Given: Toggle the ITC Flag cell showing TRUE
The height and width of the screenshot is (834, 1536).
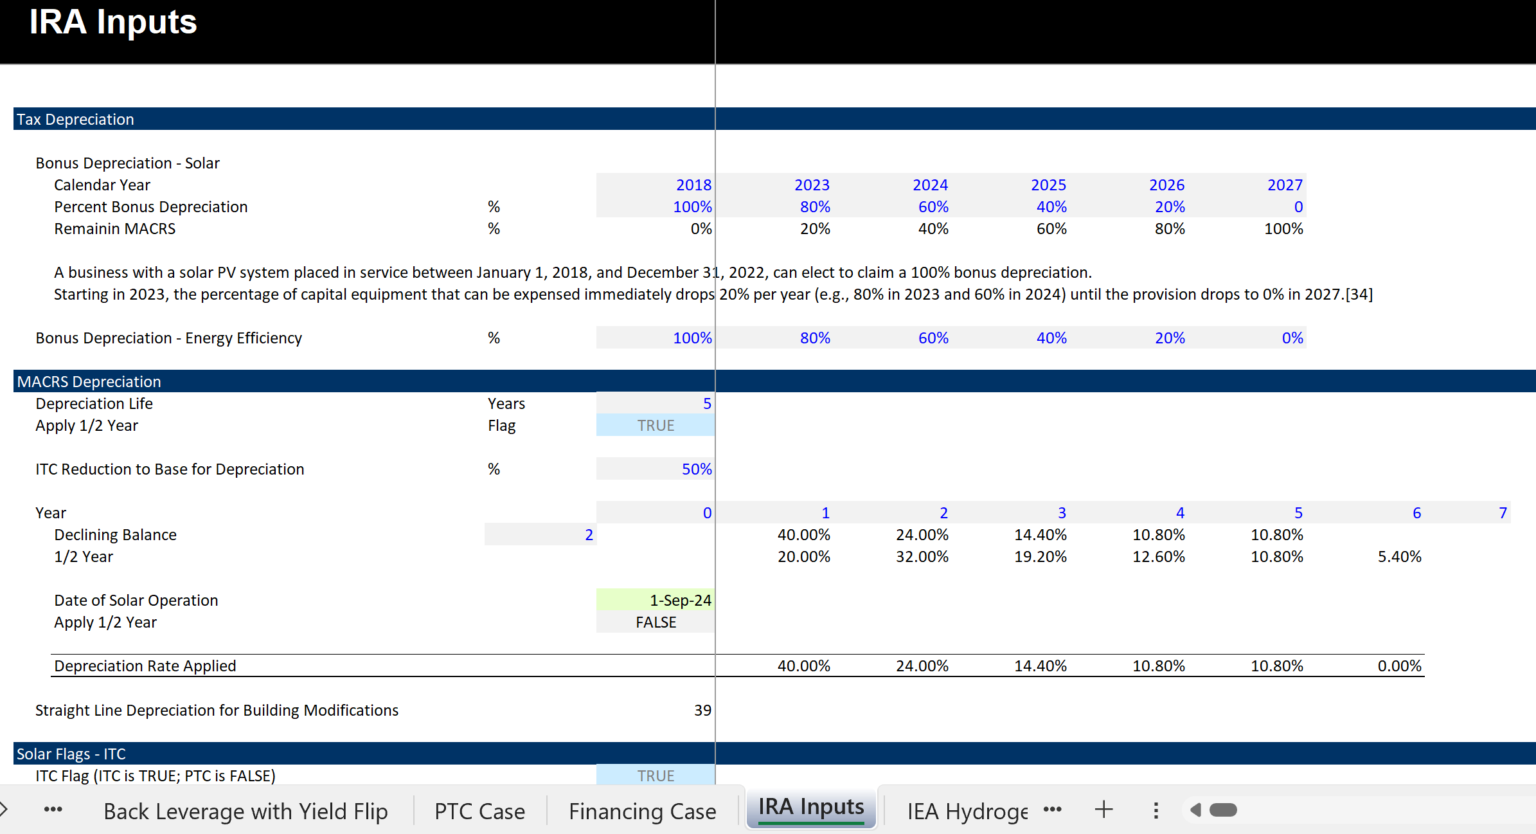Looking at the screenshot, I should coord(655,775).
